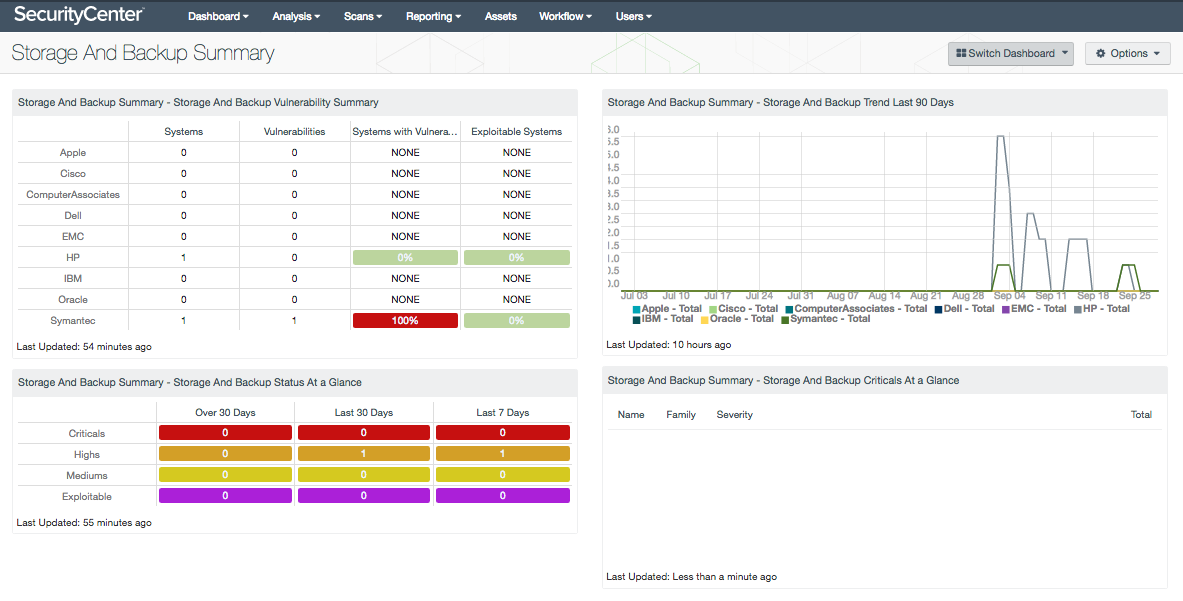Sort by the Name column header
The height and width of the screenshot is (601, 1183).
pos(631,415)
